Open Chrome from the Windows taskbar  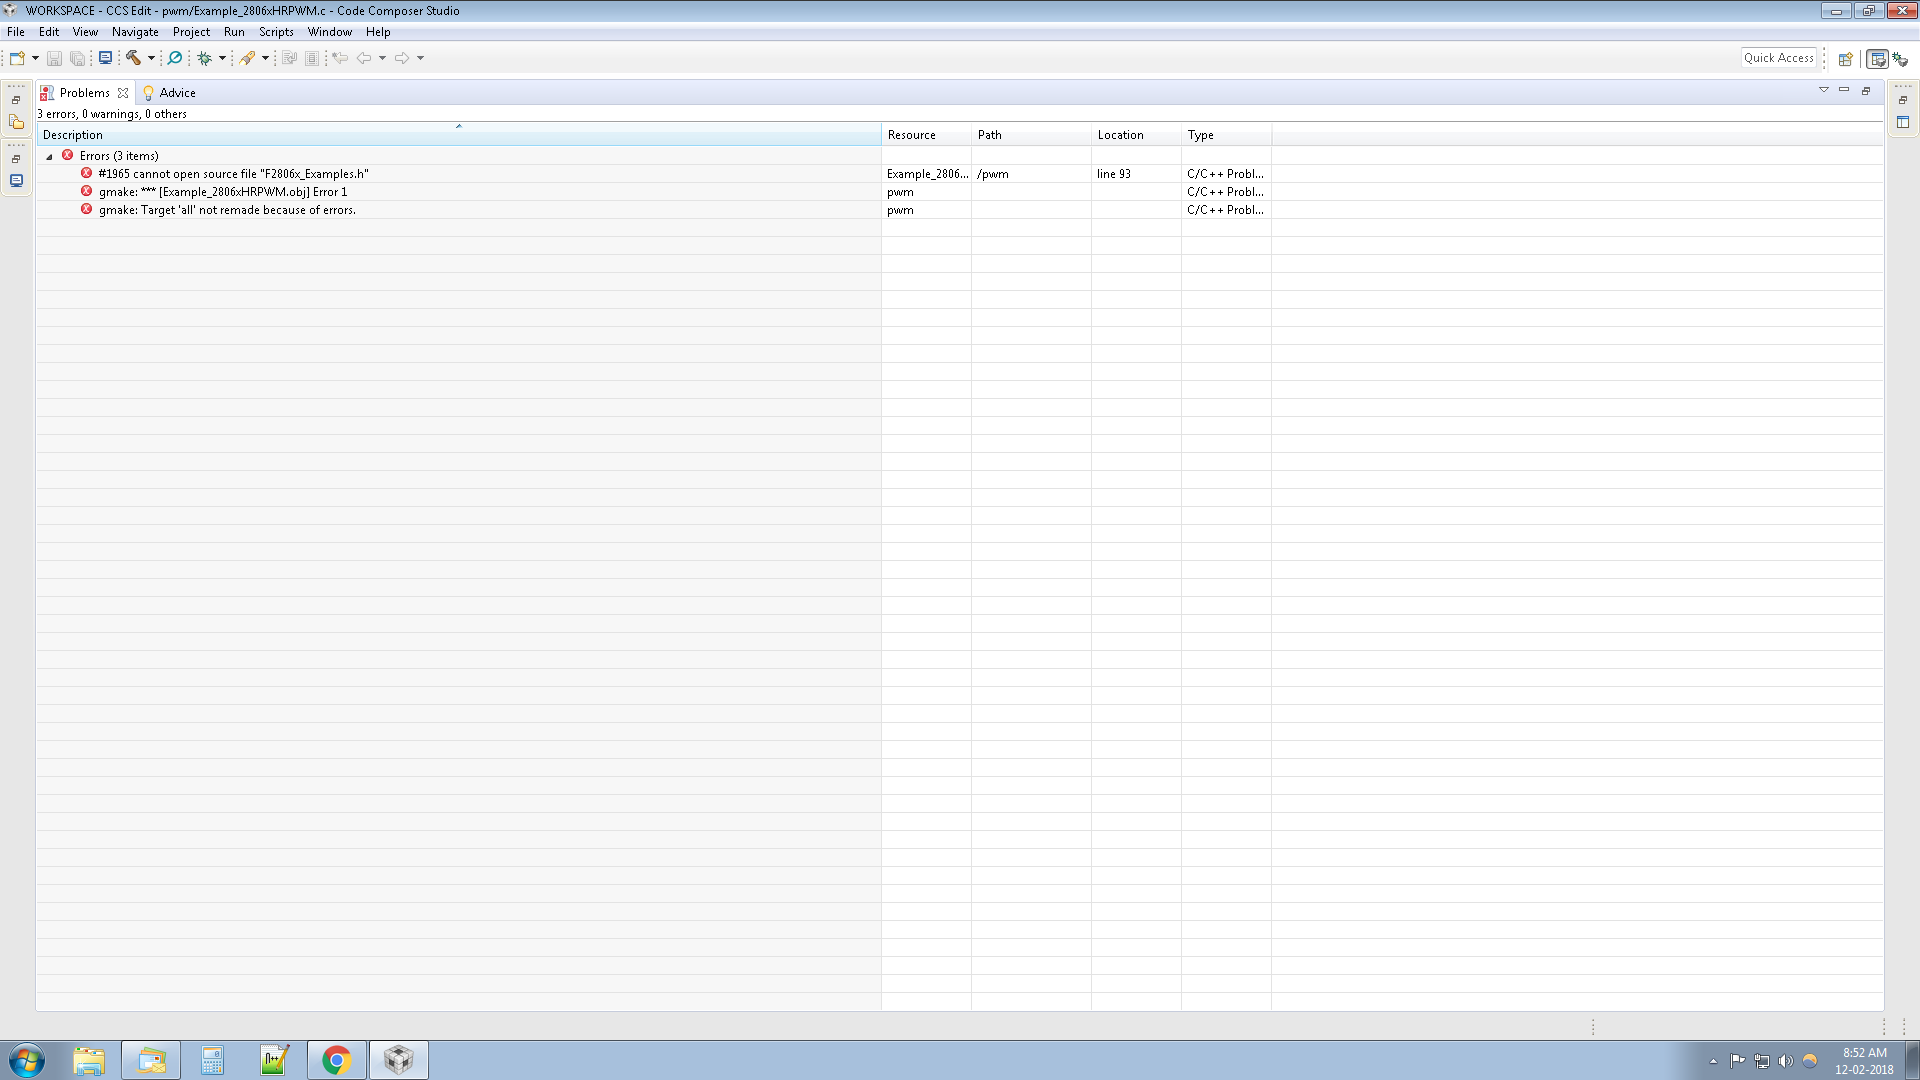pyautogui.click(x=336, y=1060)
